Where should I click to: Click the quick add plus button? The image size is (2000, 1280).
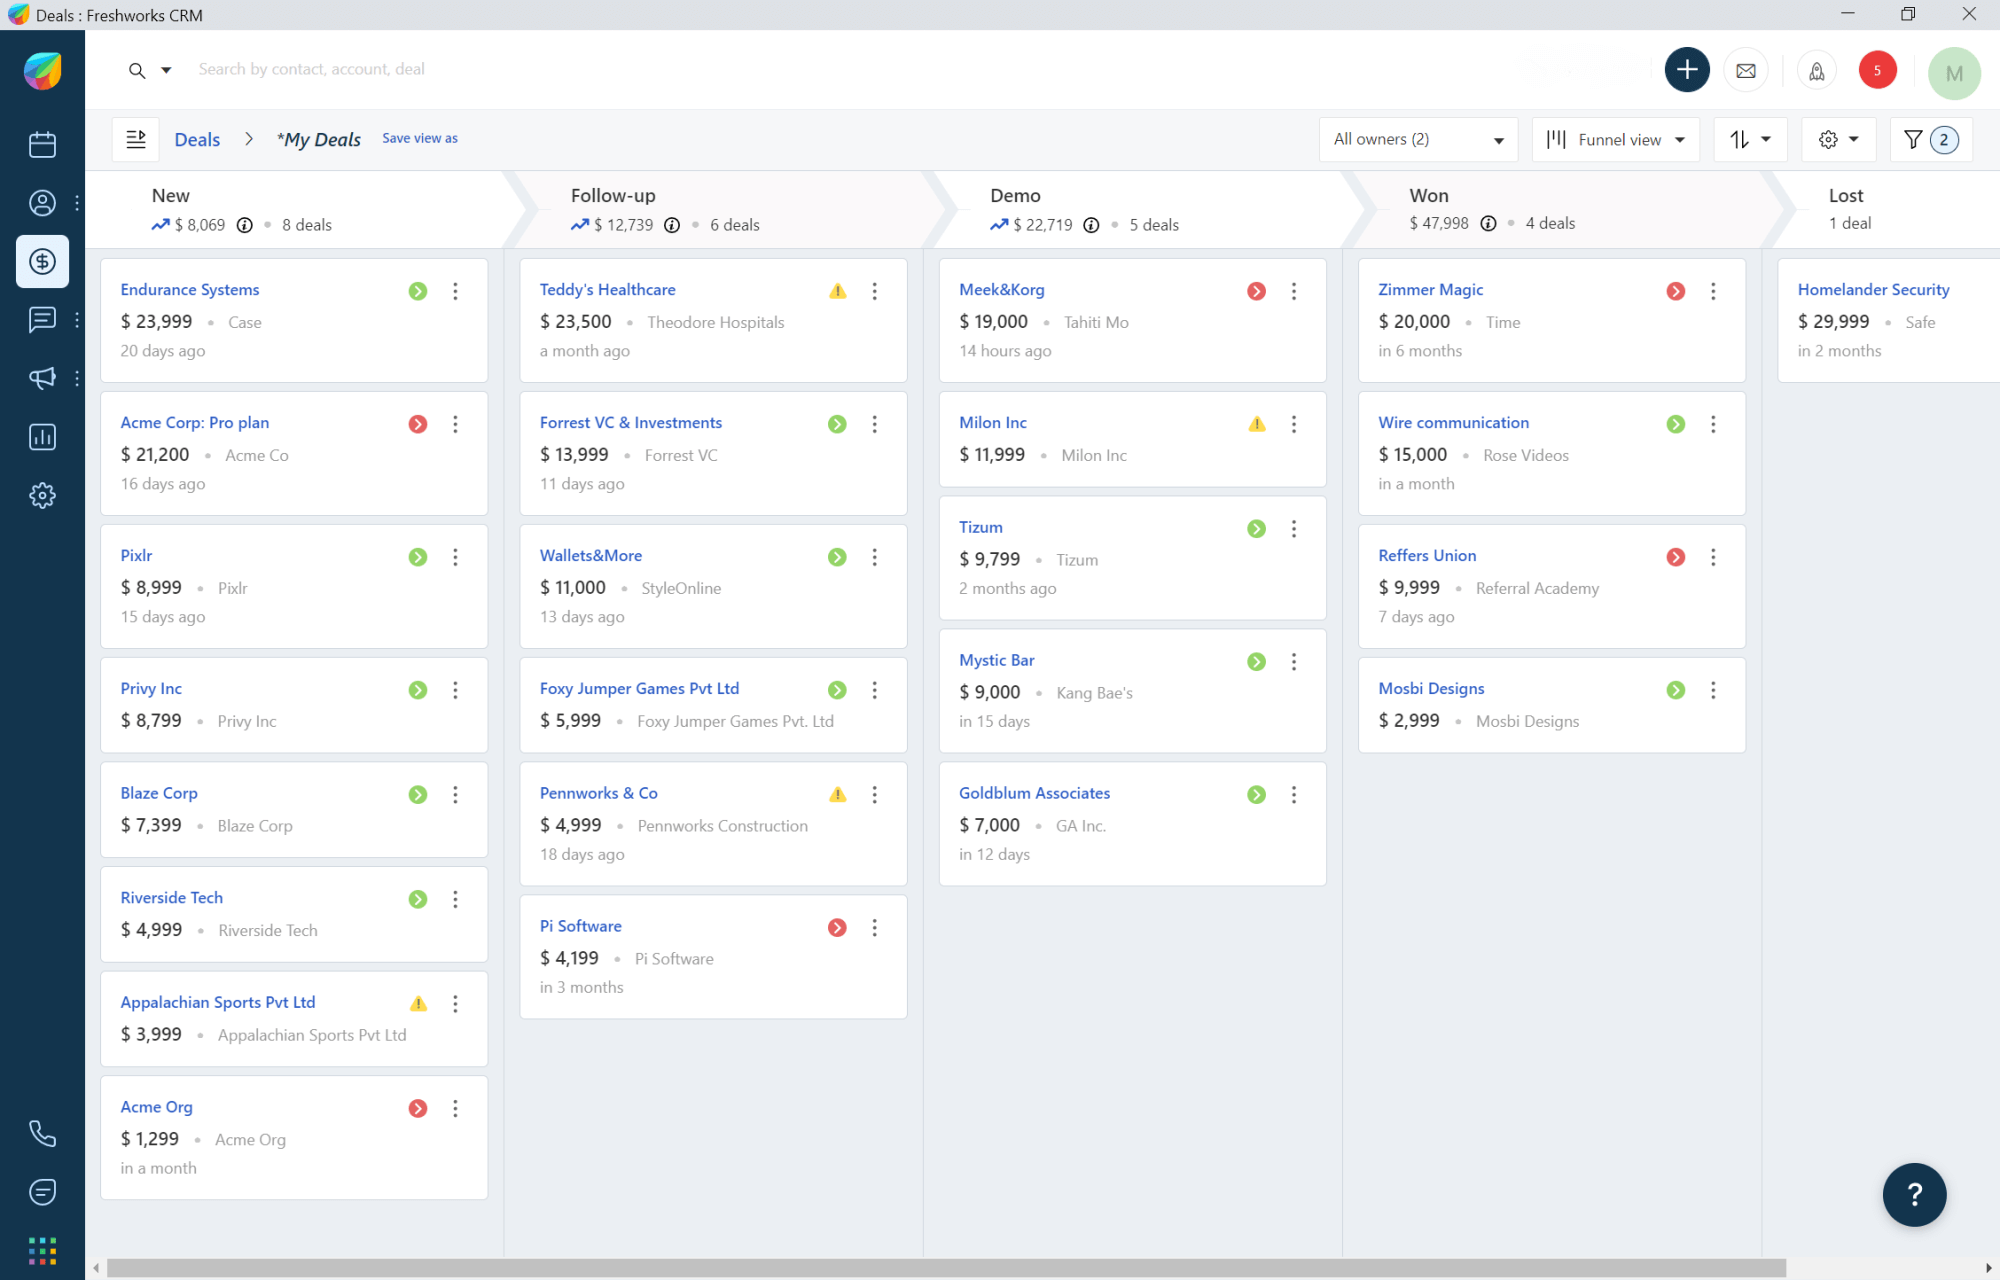pos(1686,70)
